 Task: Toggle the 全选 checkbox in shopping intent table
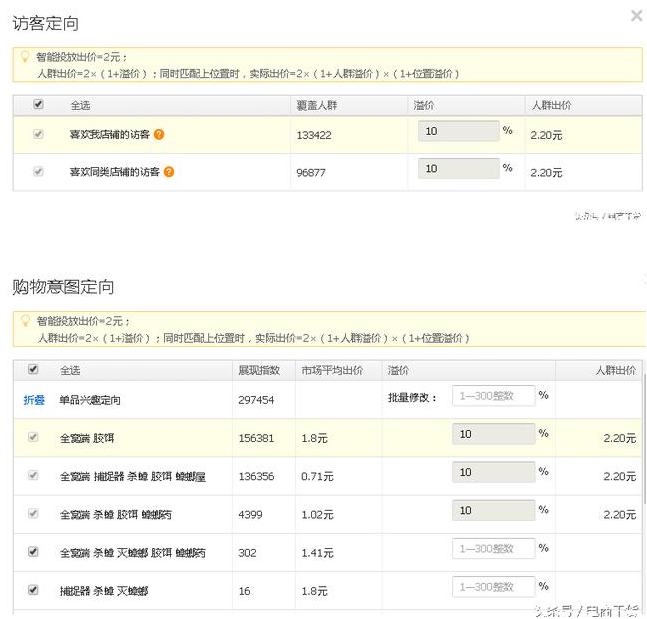coord(33,369)
